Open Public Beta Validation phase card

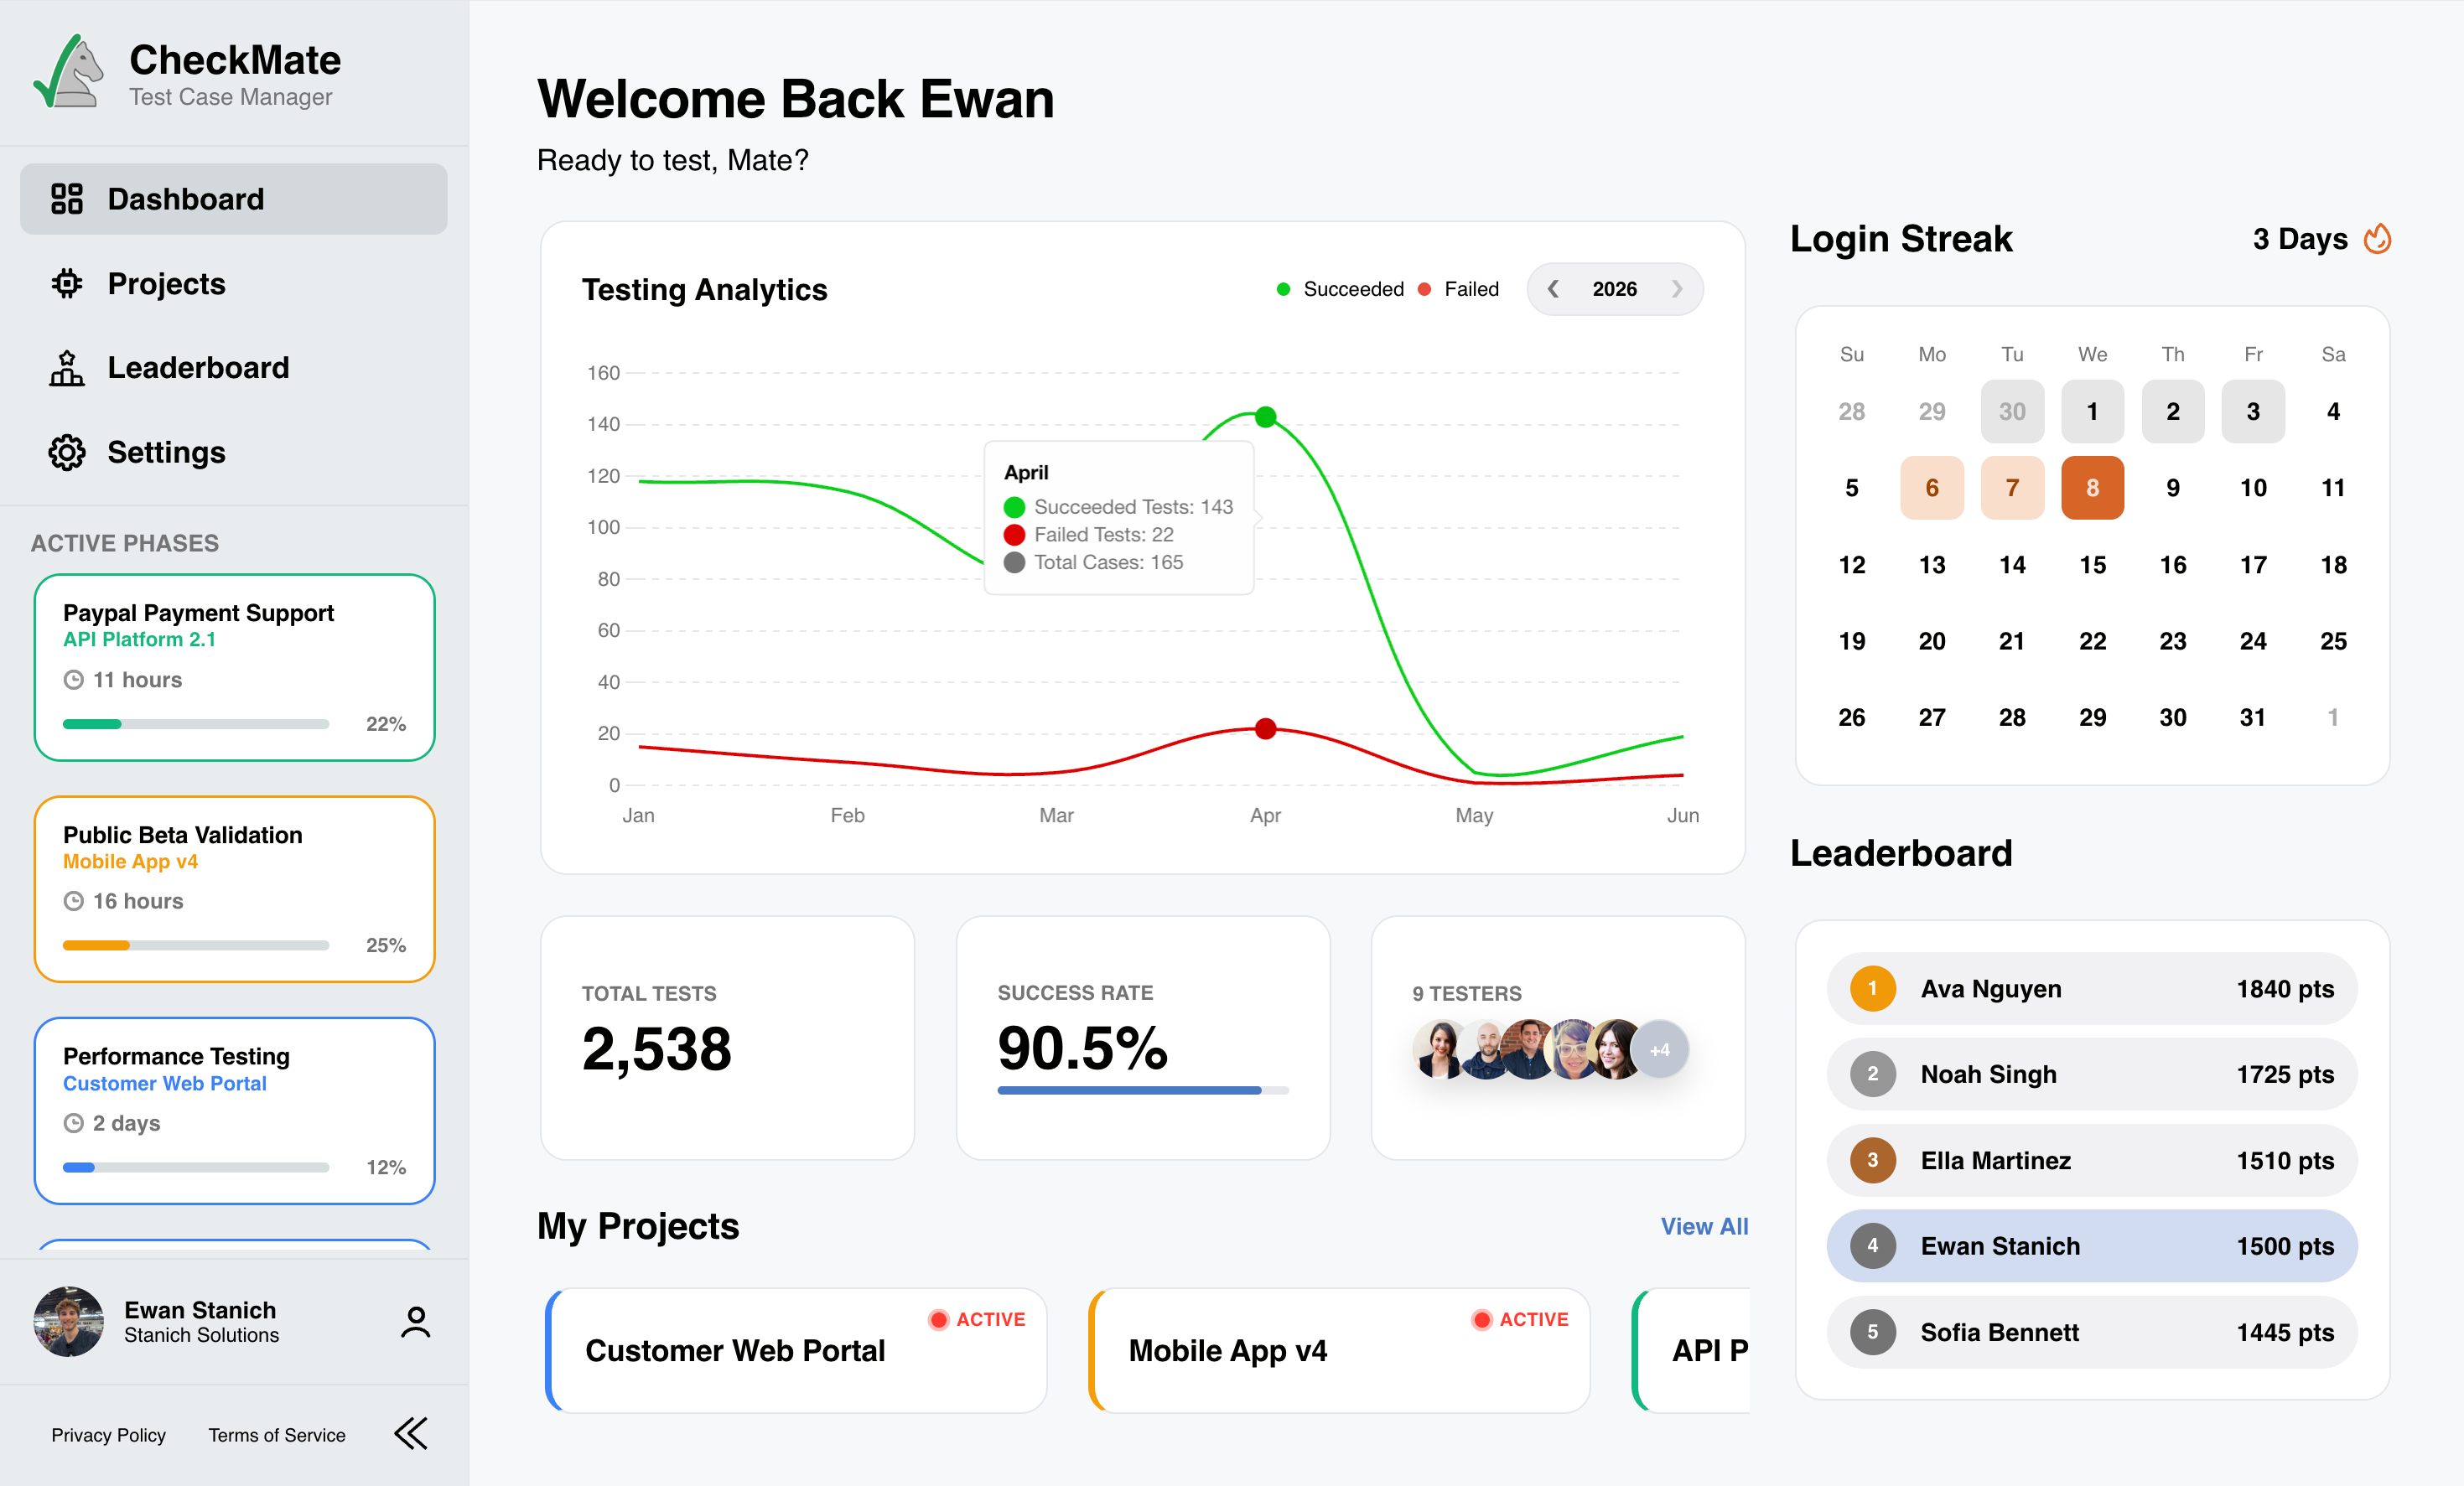coord(234,889)
